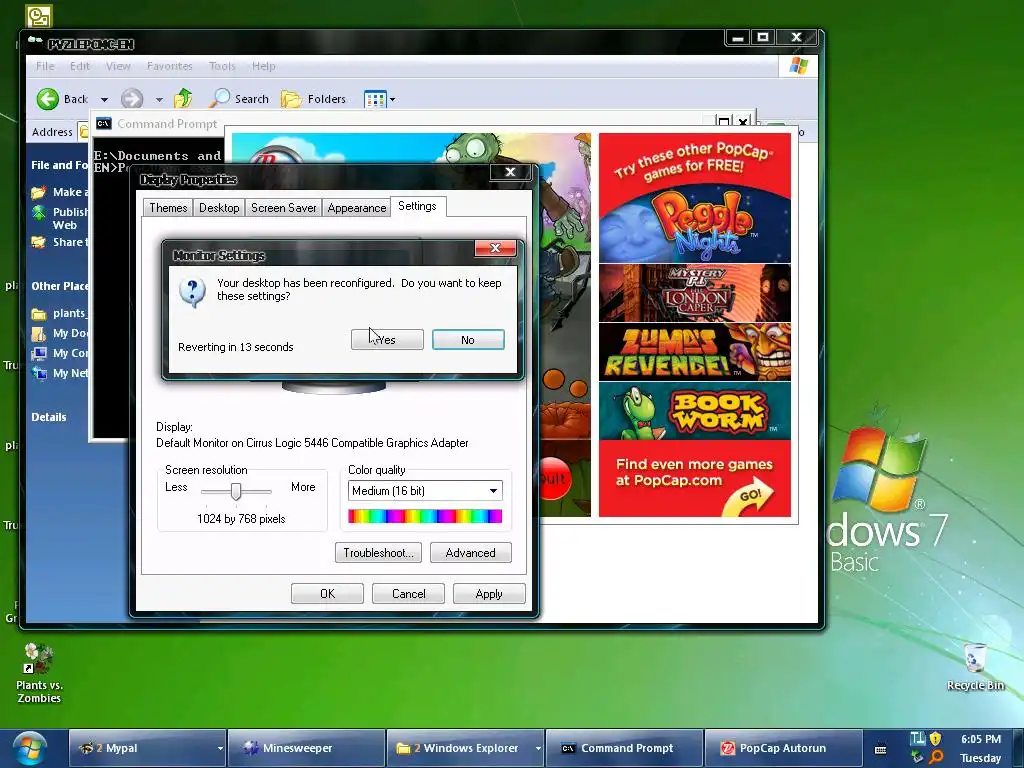Expand the Views dropdown arrow
Viewport: 1024px width, 768px height.
tap(392, 99)
